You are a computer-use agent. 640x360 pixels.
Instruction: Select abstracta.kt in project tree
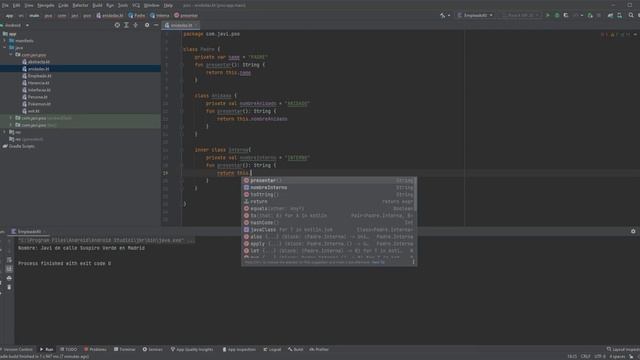click(x=36, y=62)
